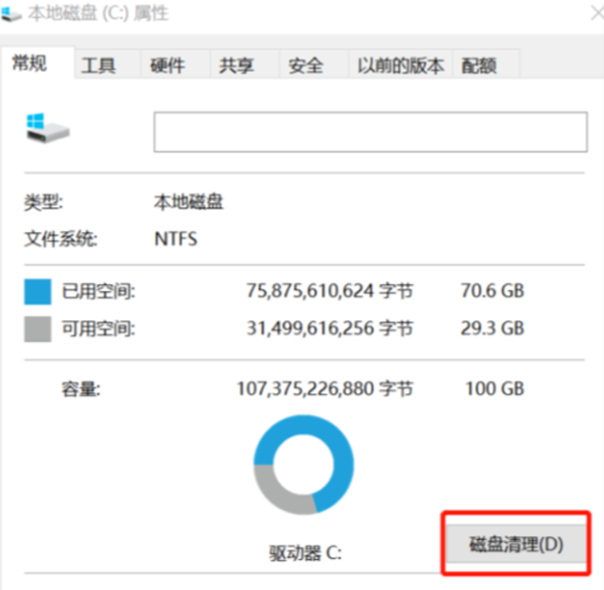Click the window title 本地磁盘 (C:) 属性

[98, 13]
